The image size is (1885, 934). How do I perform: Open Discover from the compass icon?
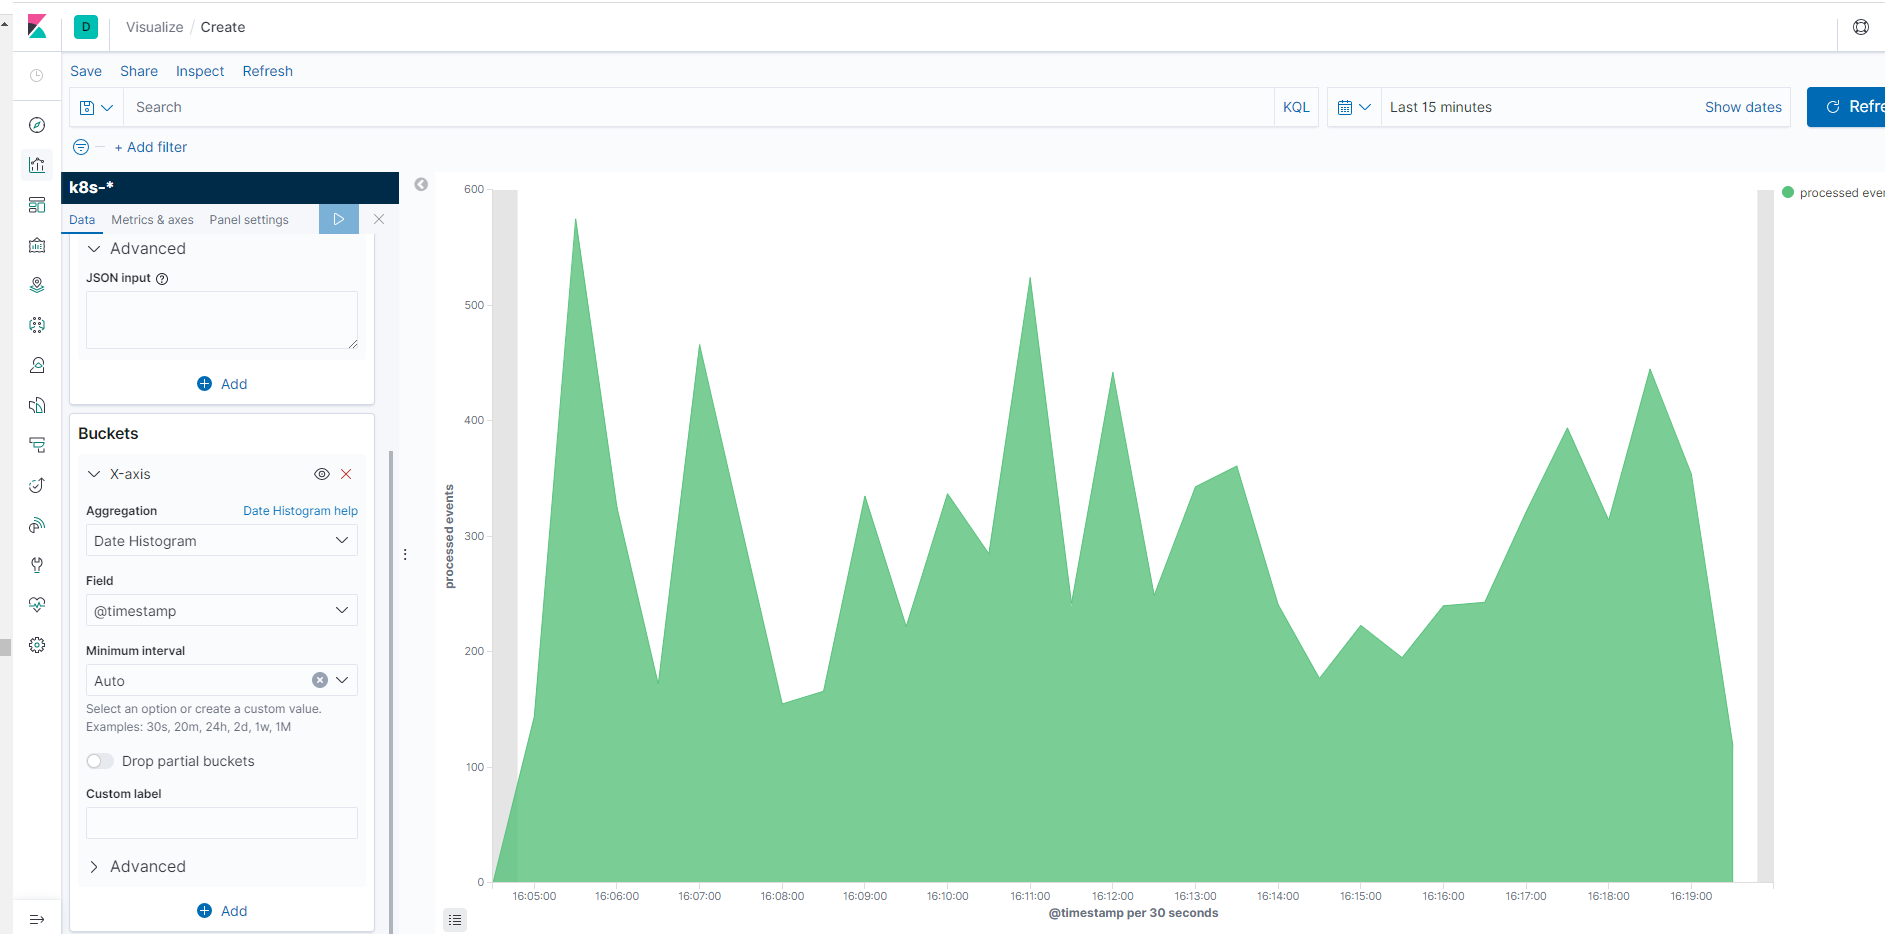(37, 125)
